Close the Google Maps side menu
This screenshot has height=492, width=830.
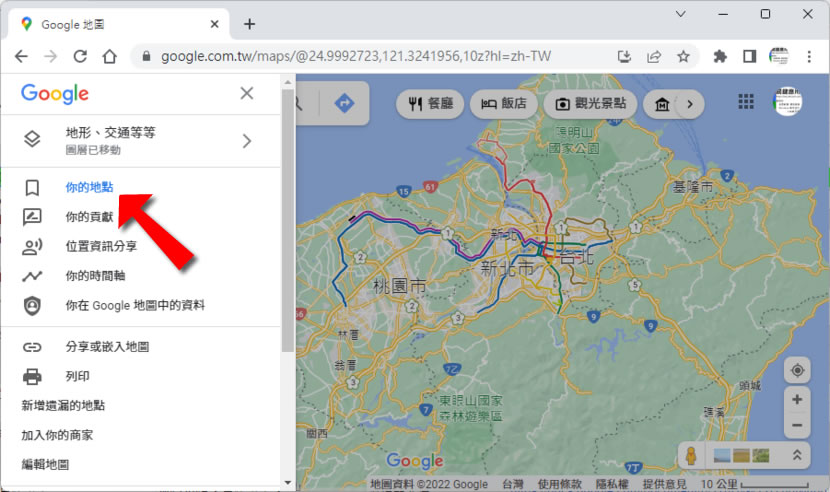[x=247, y=93]
